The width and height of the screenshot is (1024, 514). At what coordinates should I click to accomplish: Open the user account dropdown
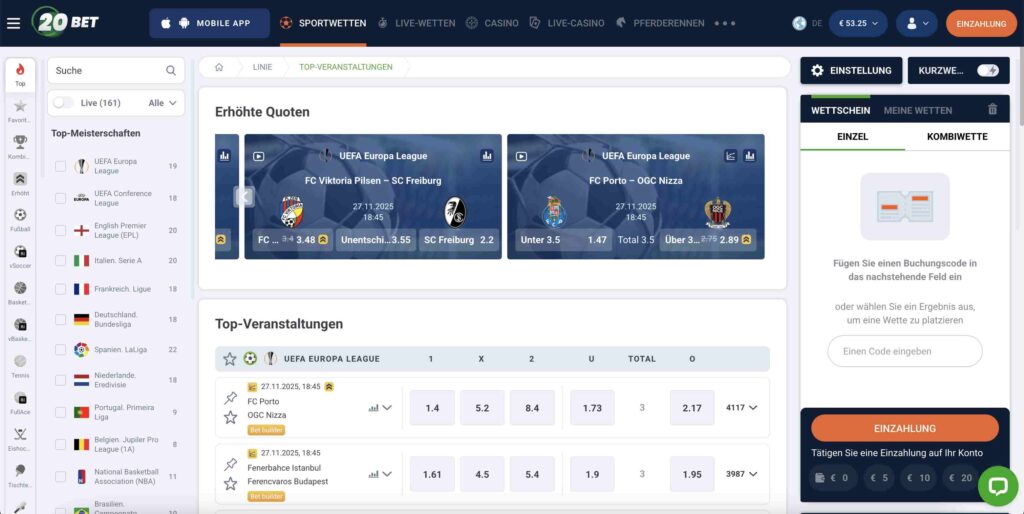tap(916, 24)
